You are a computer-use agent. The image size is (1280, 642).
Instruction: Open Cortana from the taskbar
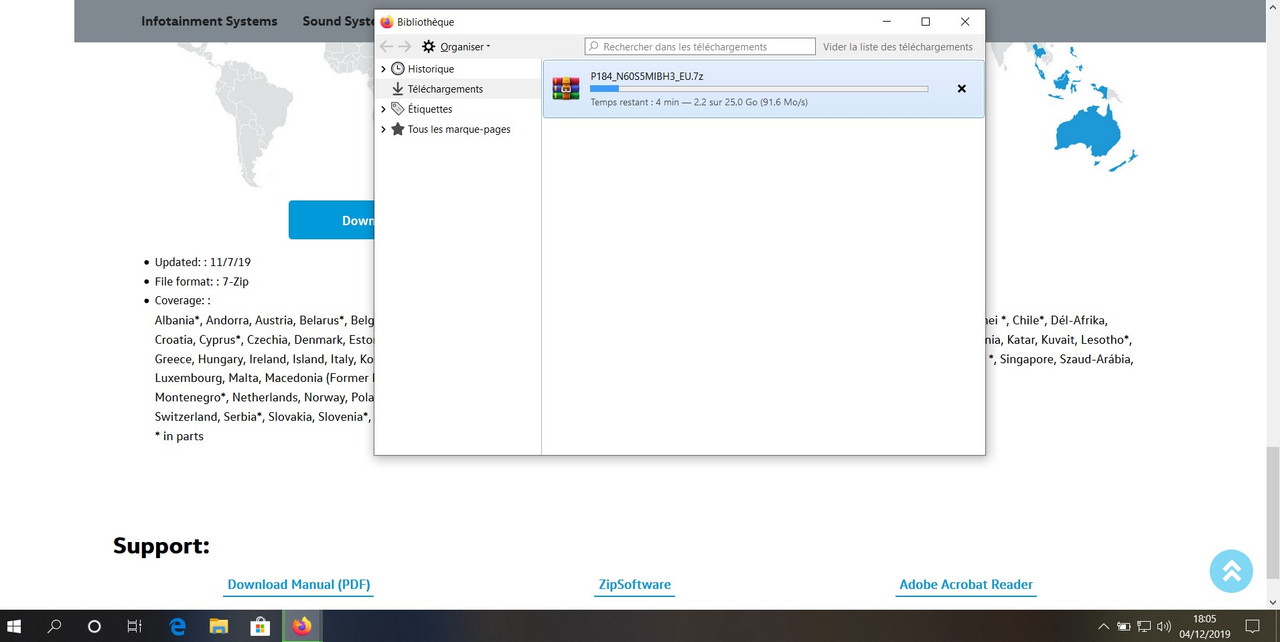(x=94, y=626)
